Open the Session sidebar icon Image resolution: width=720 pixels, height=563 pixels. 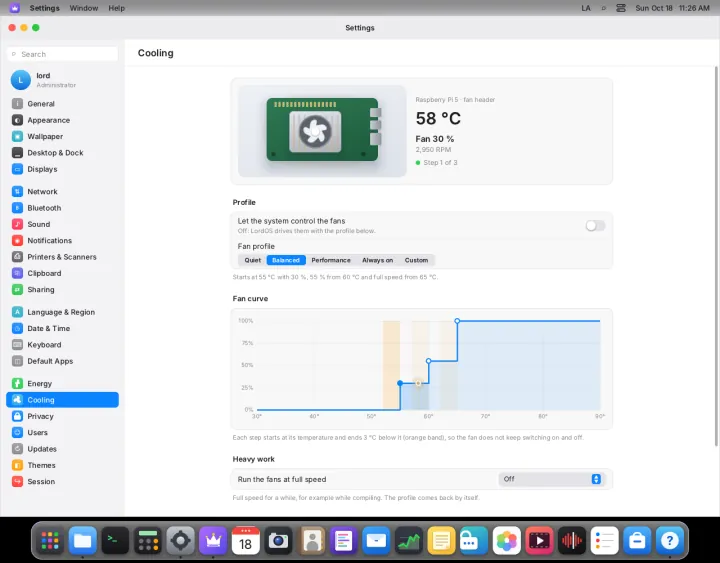point(17,481)
